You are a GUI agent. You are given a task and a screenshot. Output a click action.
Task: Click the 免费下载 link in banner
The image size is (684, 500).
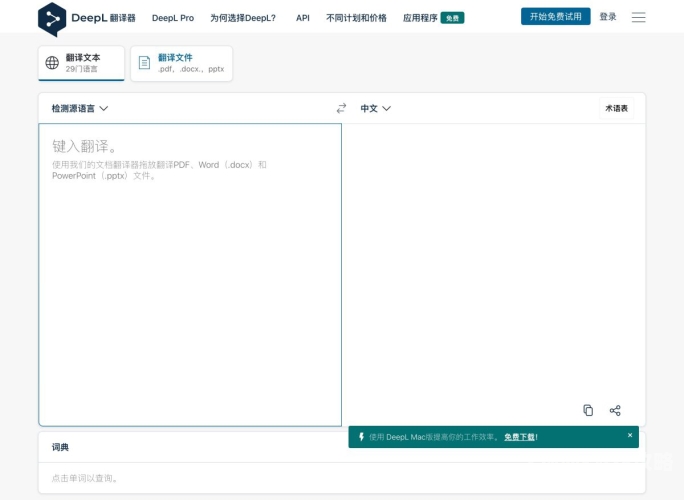(520, 437)
